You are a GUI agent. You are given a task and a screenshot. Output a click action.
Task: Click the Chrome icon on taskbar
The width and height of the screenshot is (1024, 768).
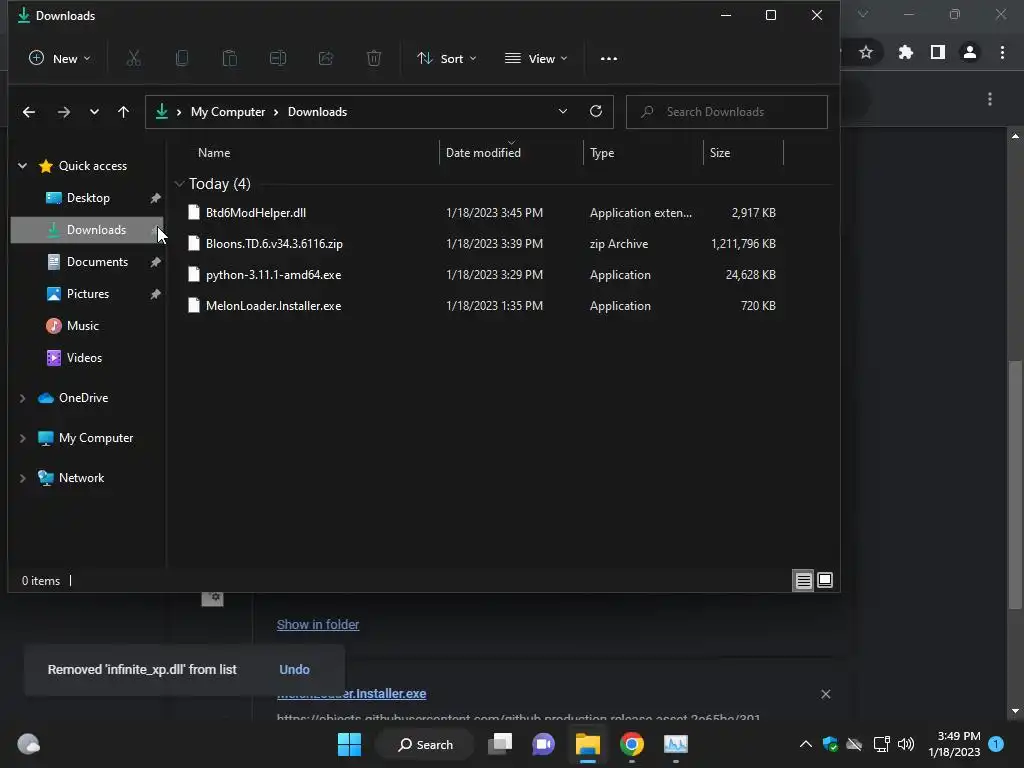[632, 744]
